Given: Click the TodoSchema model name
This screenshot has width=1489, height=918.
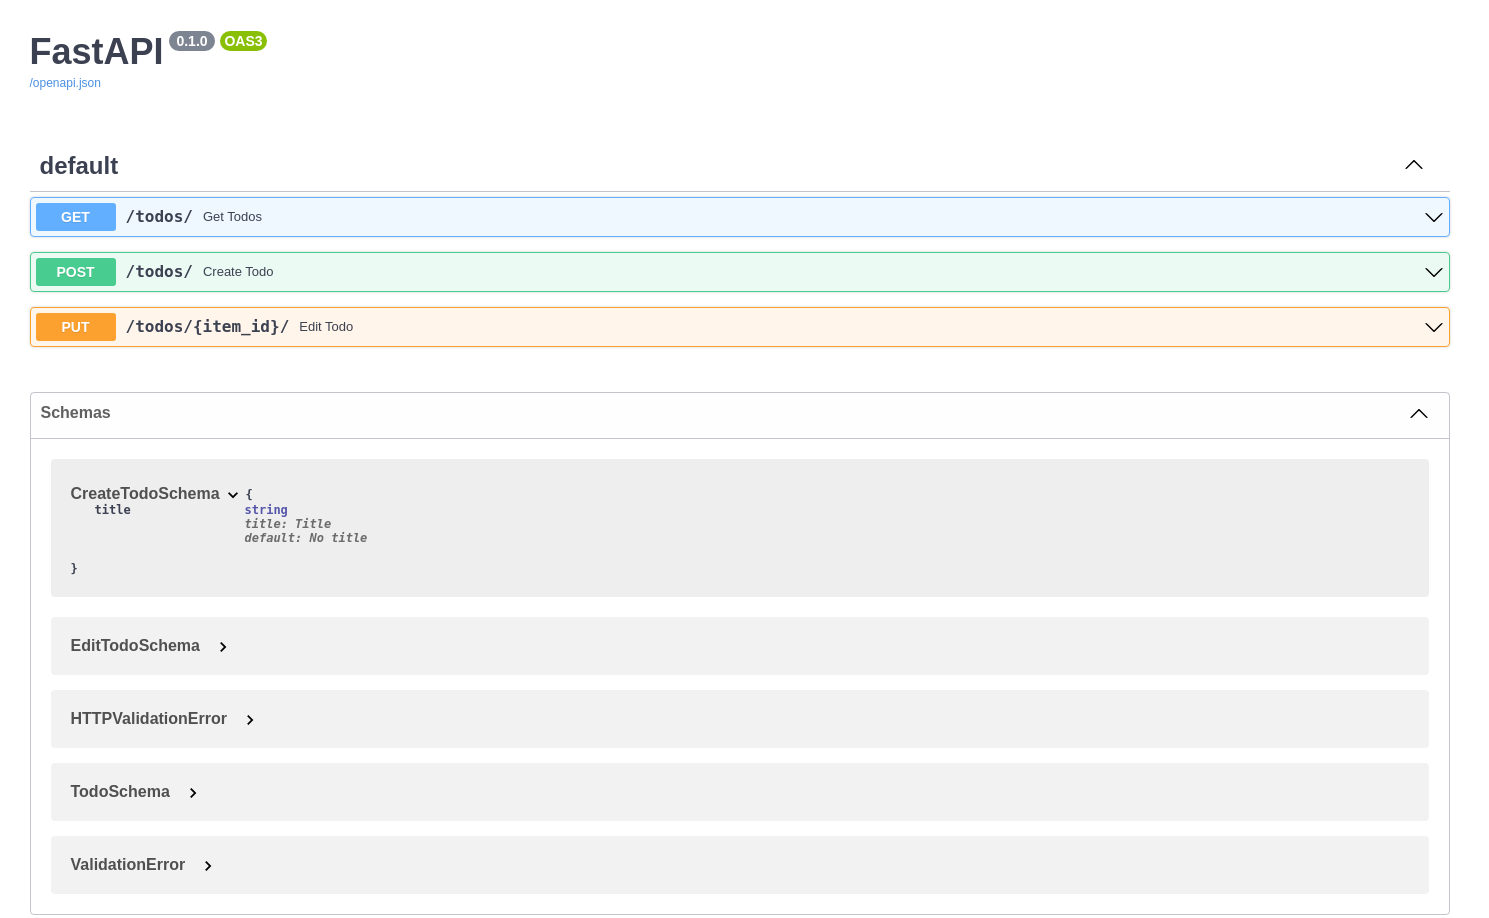Looking at the screenshot, I should click(x=120, y=792).
